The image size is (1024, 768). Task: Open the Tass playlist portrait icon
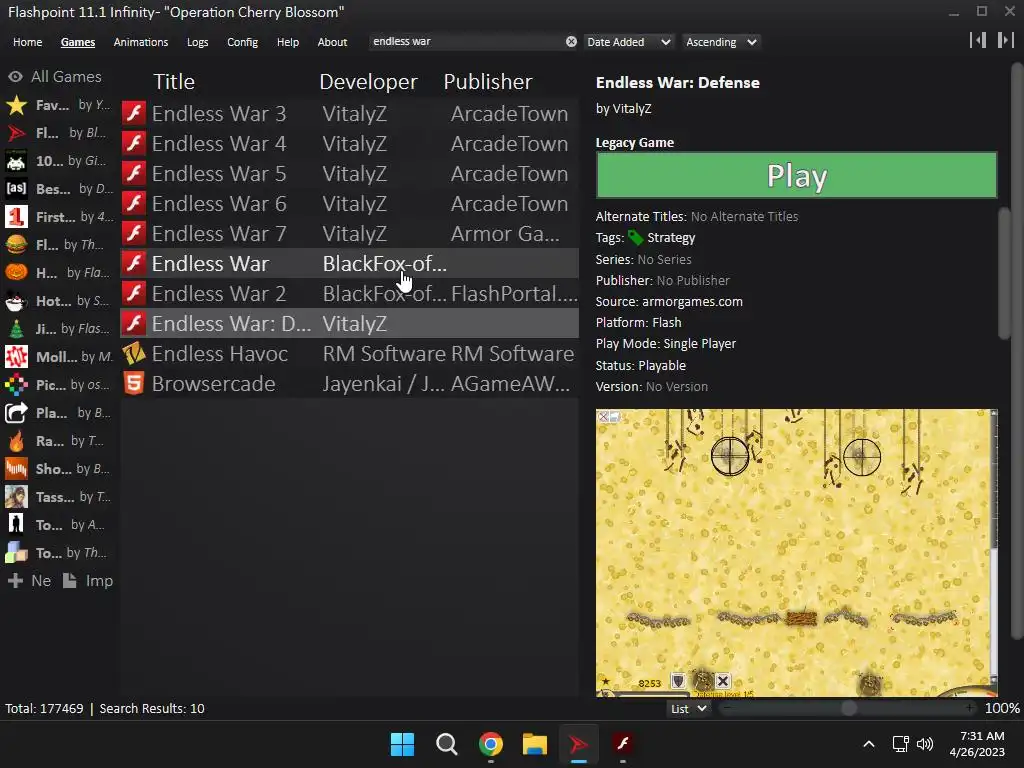(x=16, y=497)
